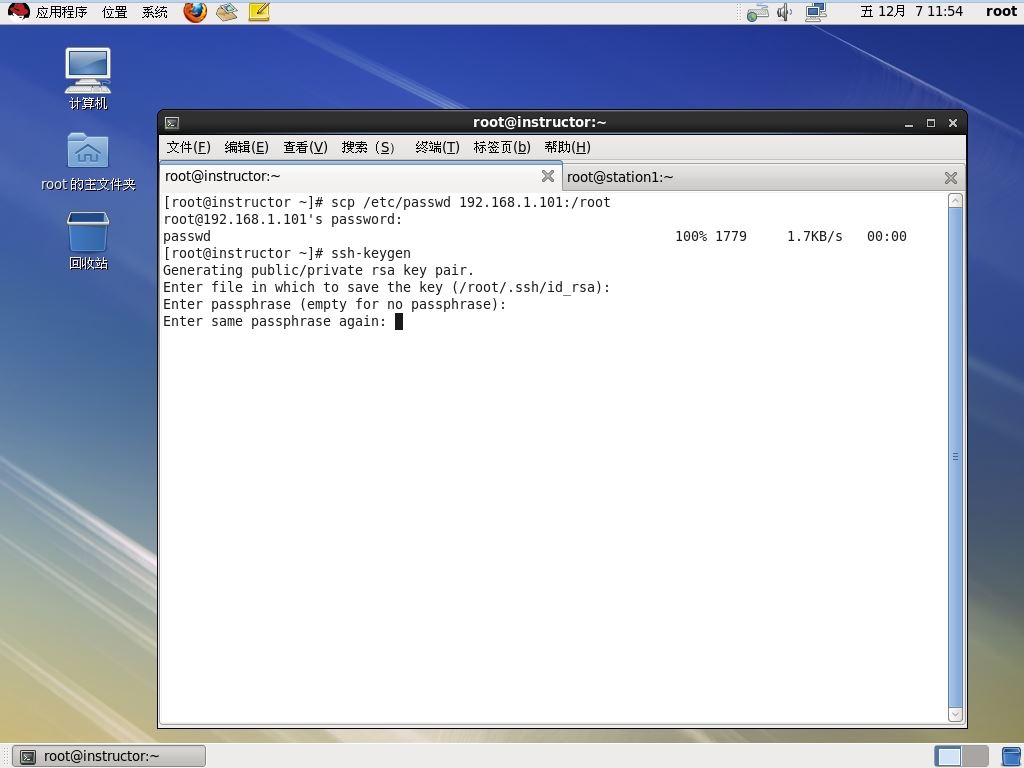Image resolution: width=1024 pixels, height=768 pixels.
Task: Launch Firefox from the top panel
Action: click(195, 12)
